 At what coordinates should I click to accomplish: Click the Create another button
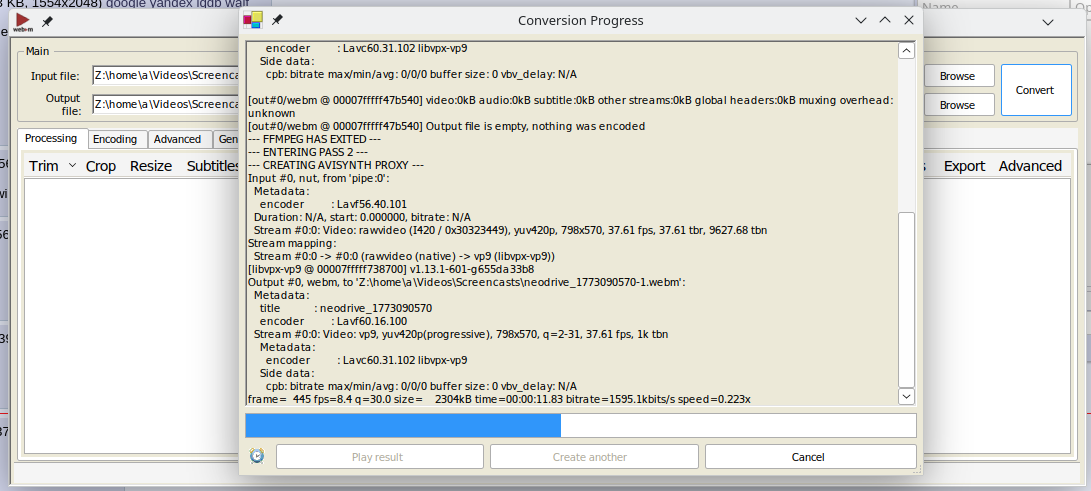click(594, 457)
